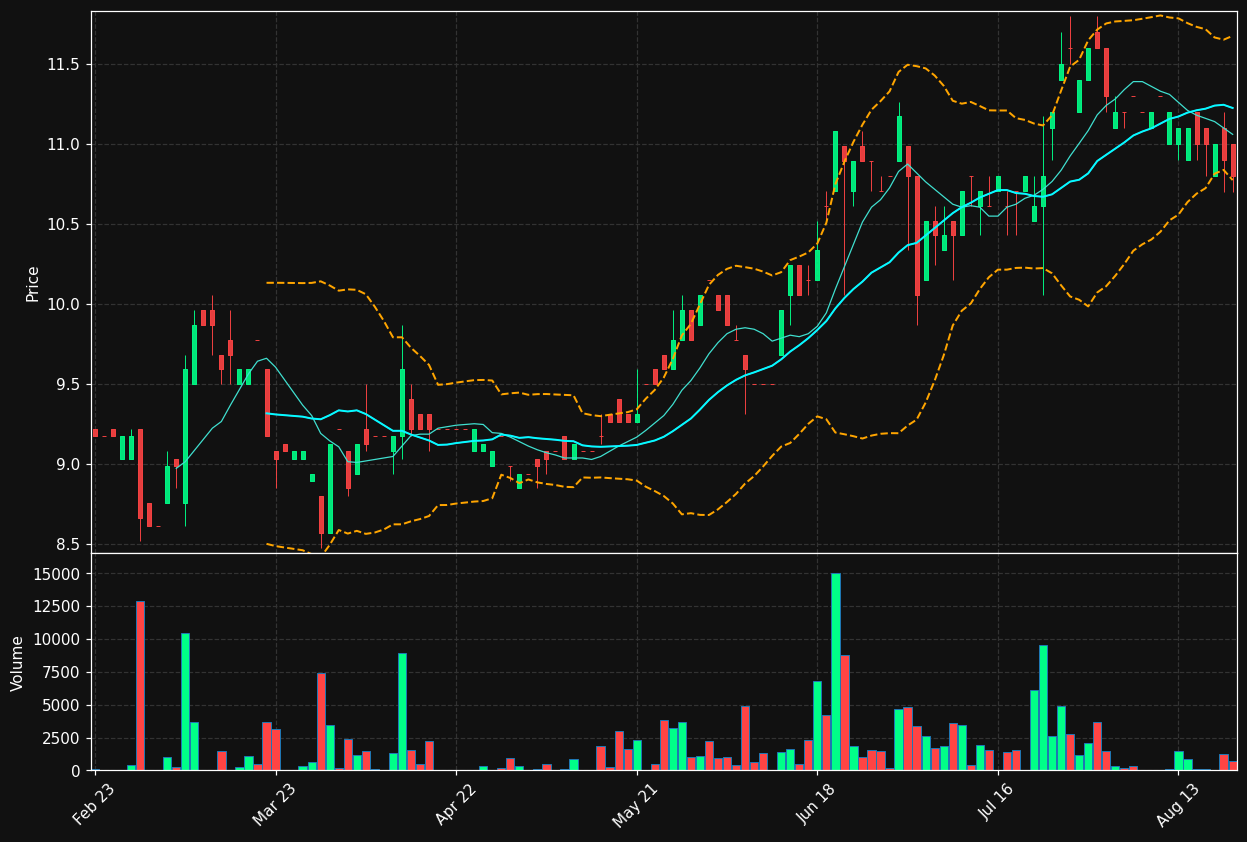The width and height of the screenshot is (1247, 842).
Task: Pick the Mar 23 date label
Action: pyautogui.click(x=274, y=804)
